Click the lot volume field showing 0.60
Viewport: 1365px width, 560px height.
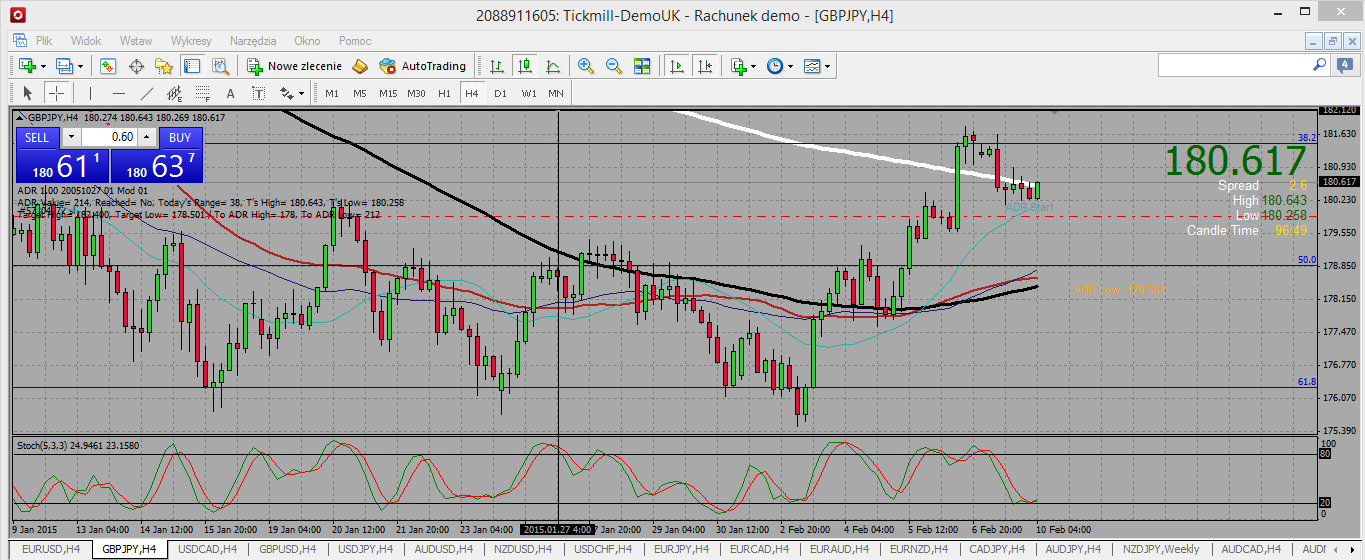109,137
